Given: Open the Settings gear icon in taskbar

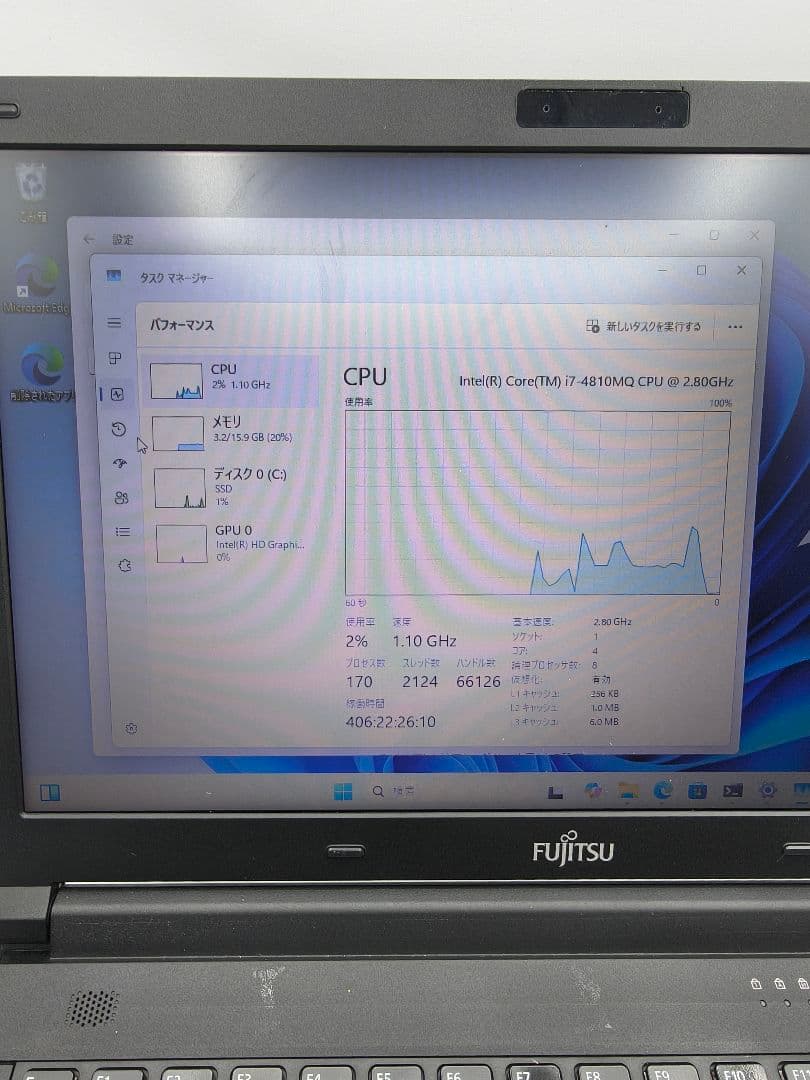Looking at the screenshot, I should pos(767,790).
